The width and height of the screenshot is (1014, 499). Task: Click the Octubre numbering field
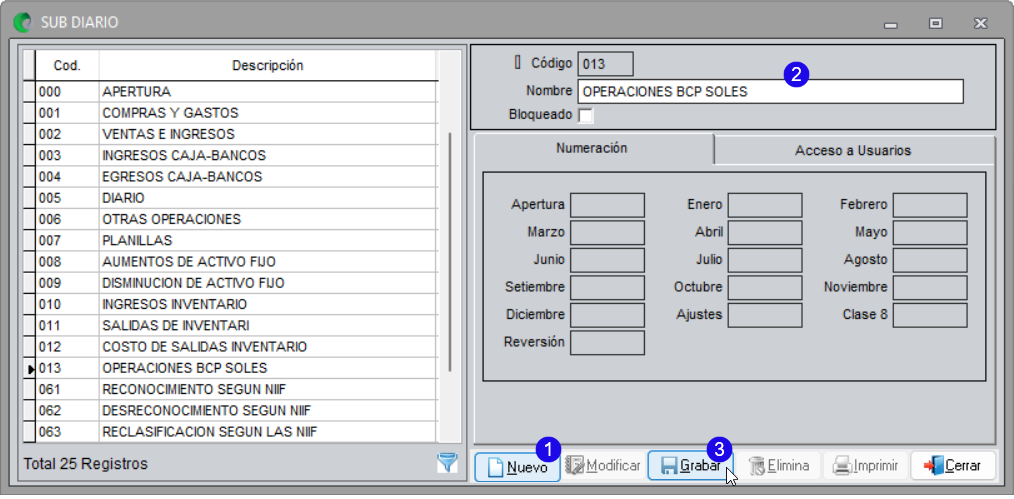point(764,288)
